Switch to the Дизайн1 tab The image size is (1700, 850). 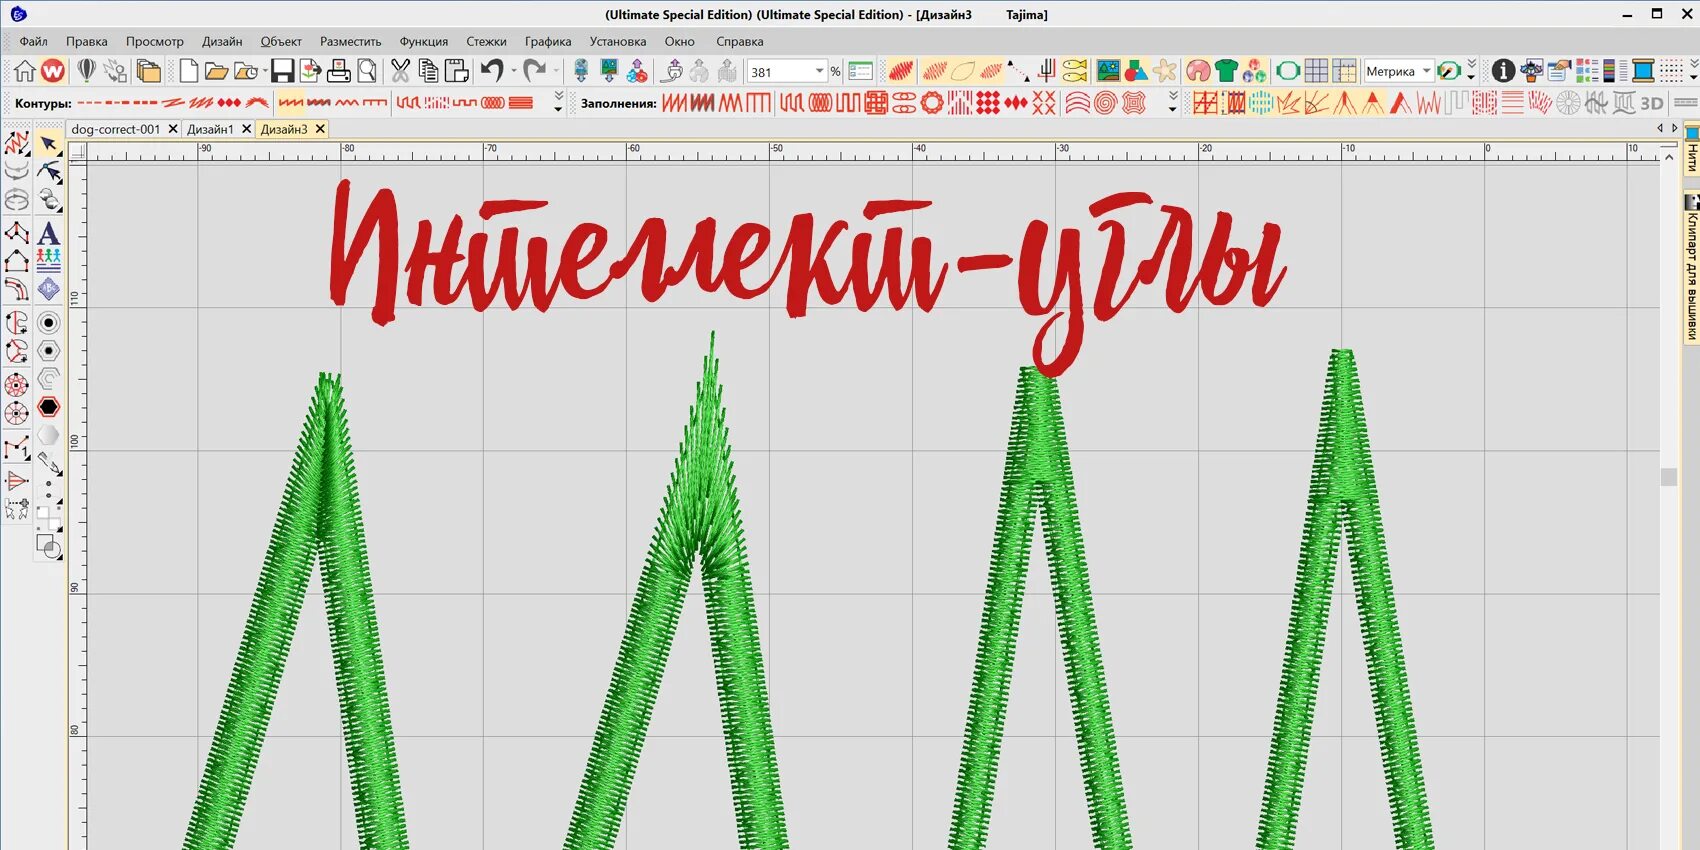(x=210, y=129)
